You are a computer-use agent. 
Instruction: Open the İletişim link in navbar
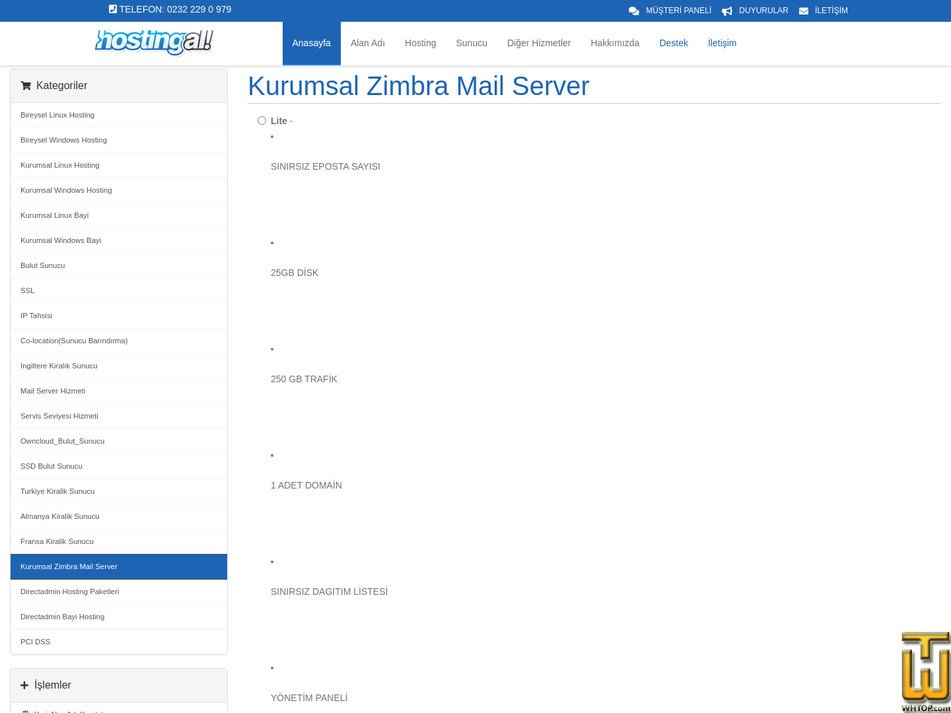[x=722, y=43]
